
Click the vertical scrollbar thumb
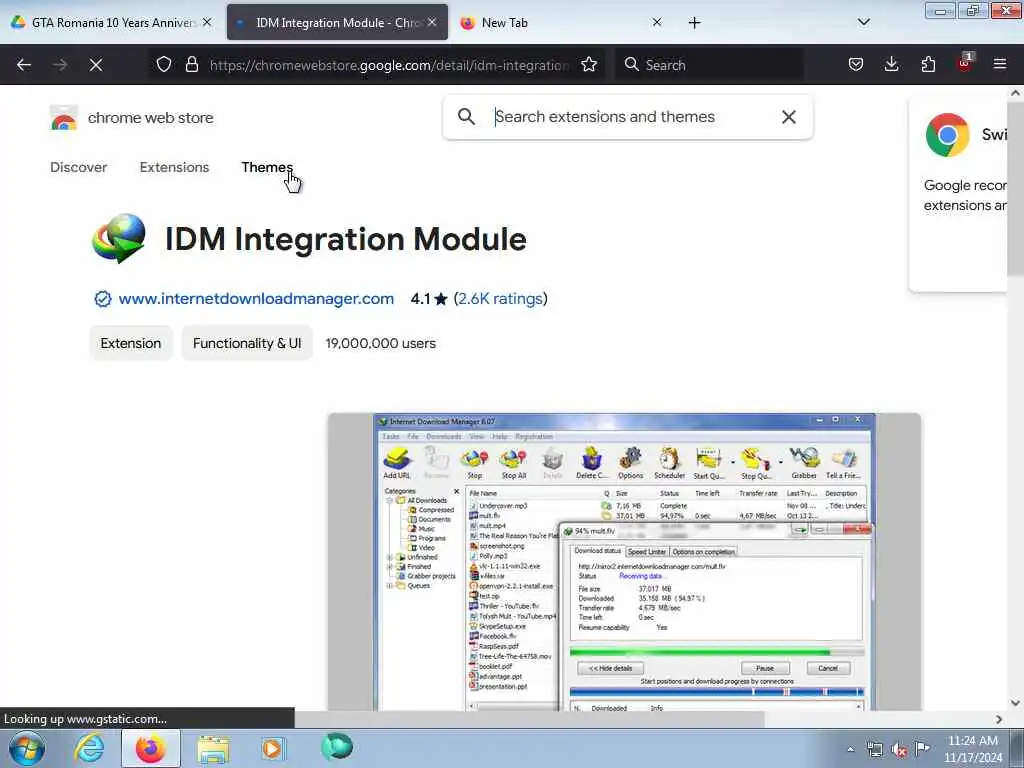[1016, 189]
